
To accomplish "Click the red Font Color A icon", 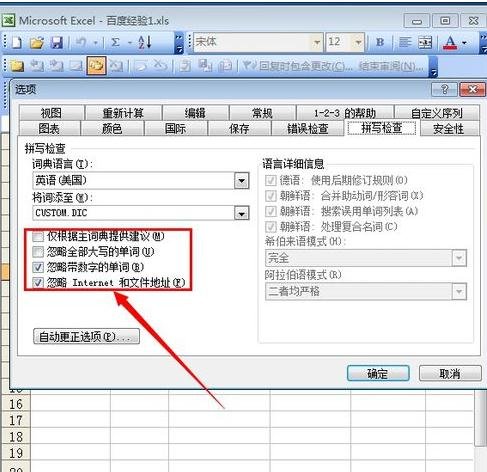I will [450, 43].
